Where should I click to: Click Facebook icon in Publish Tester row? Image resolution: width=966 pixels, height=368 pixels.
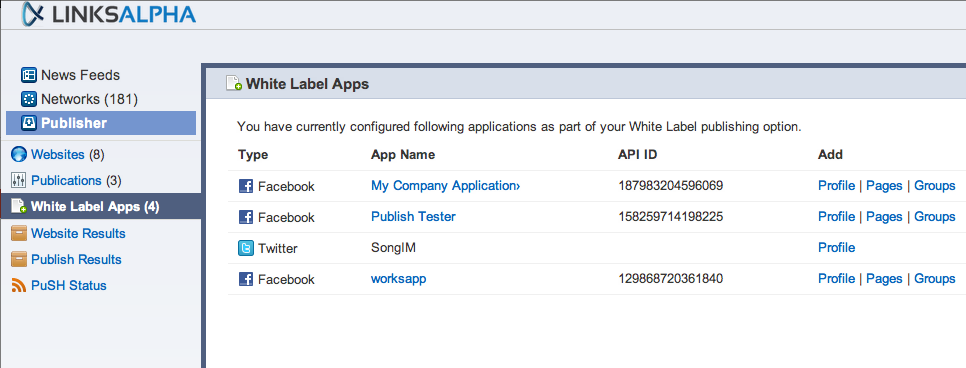pyautogui.click(x=246, y=217)
